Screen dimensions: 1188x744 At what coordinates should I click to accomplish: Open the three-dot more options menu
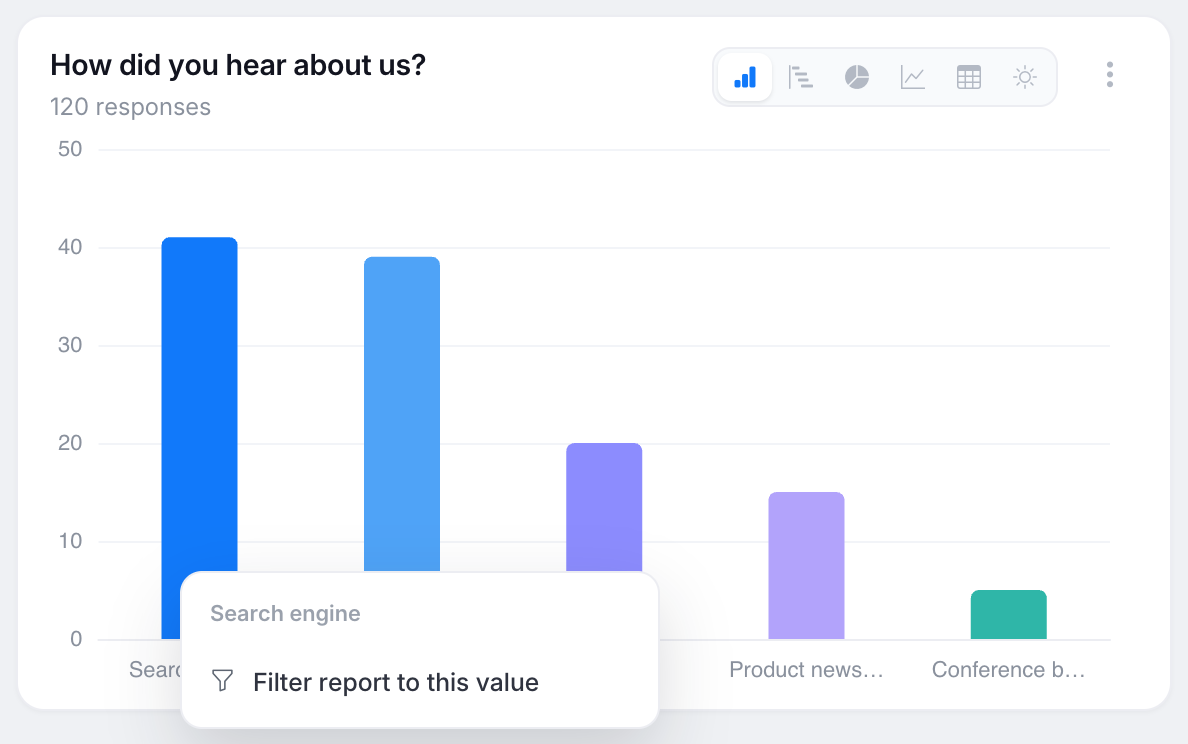click(1109, 75)
